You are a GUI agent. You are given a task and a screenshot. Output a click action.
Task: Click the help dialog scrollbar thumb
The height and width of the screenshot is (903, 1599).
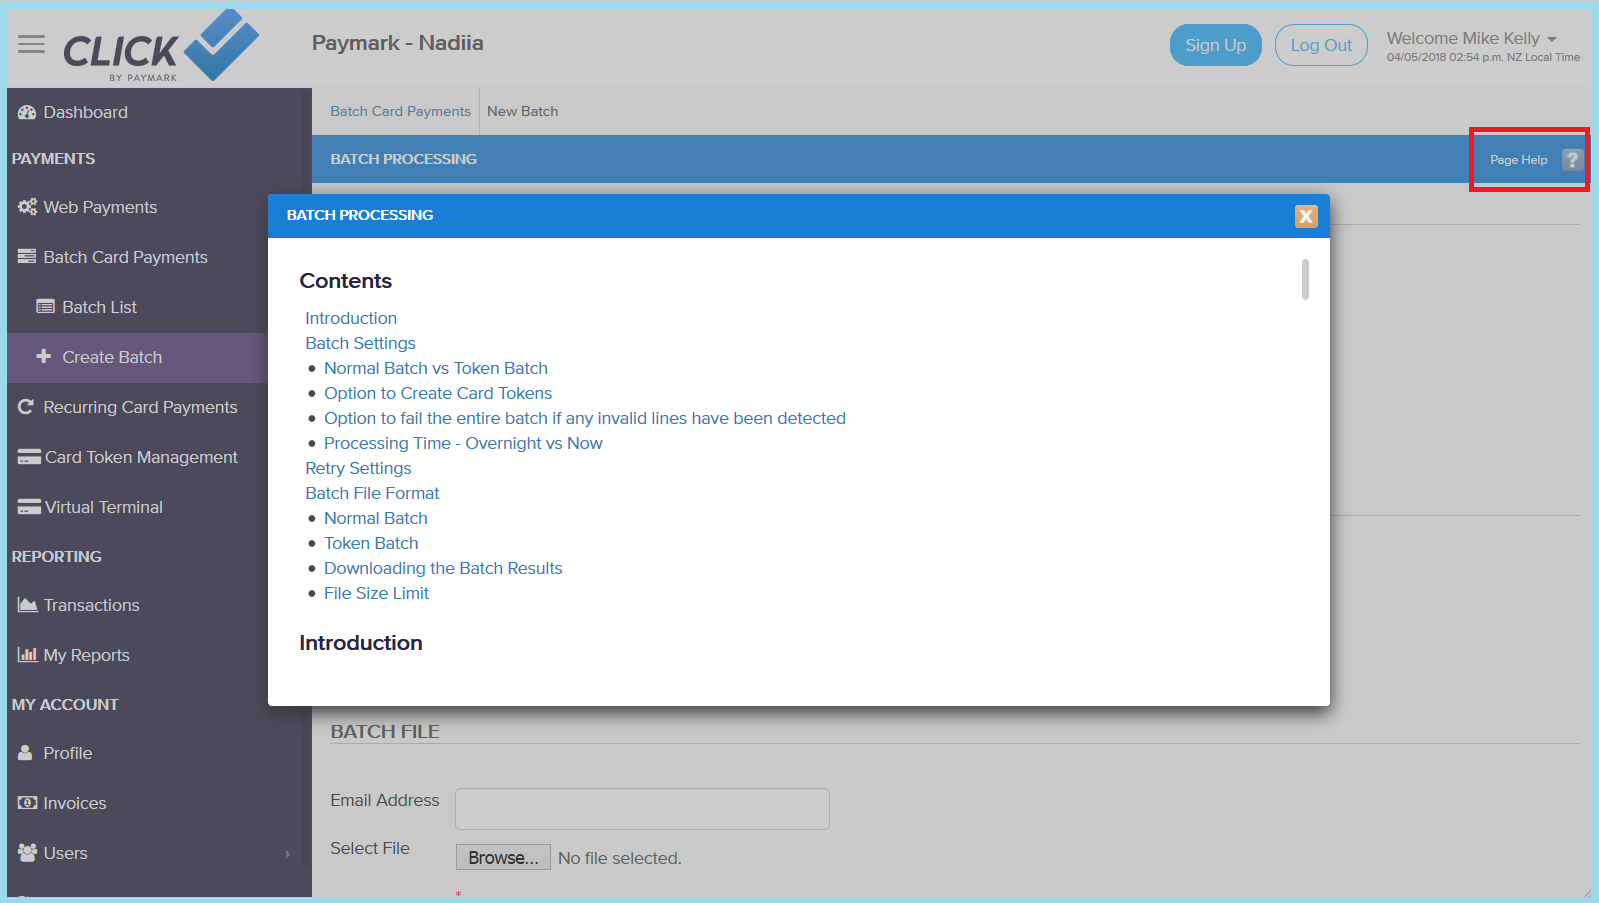[1305, 279]
